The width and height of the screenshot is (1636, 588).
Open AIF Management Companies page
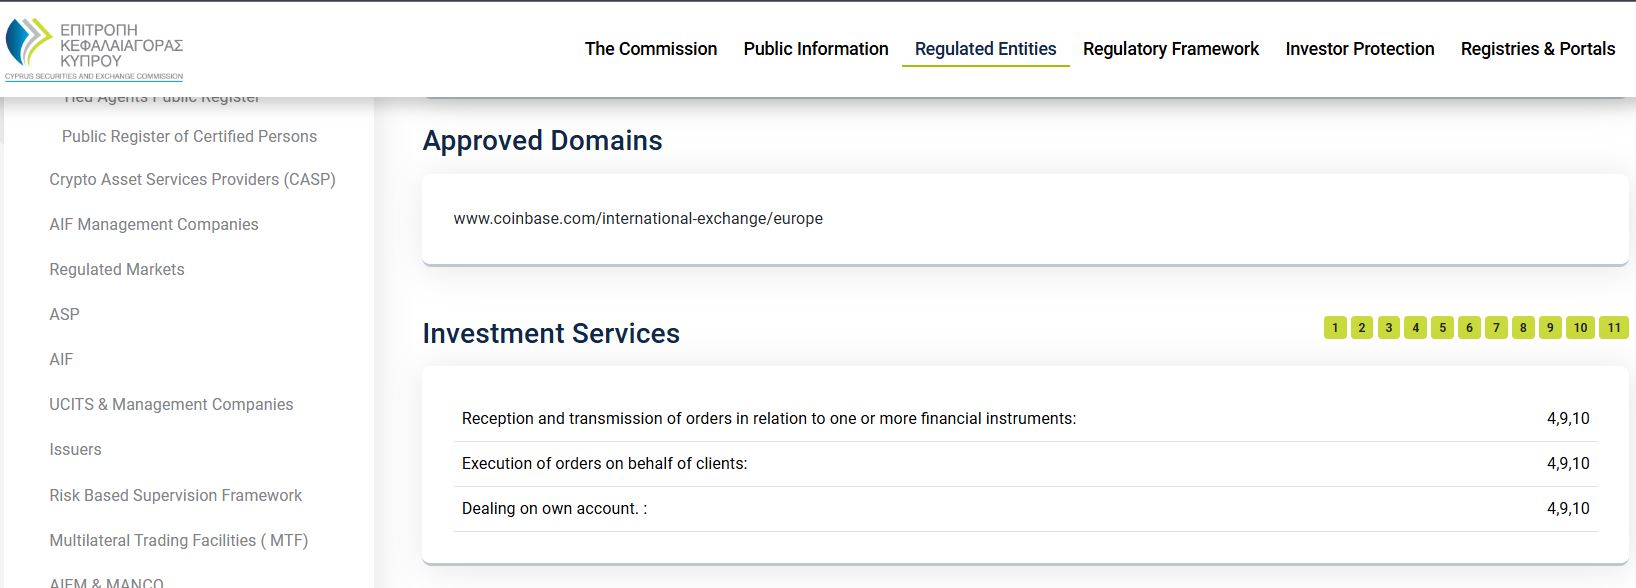point(153,224)
